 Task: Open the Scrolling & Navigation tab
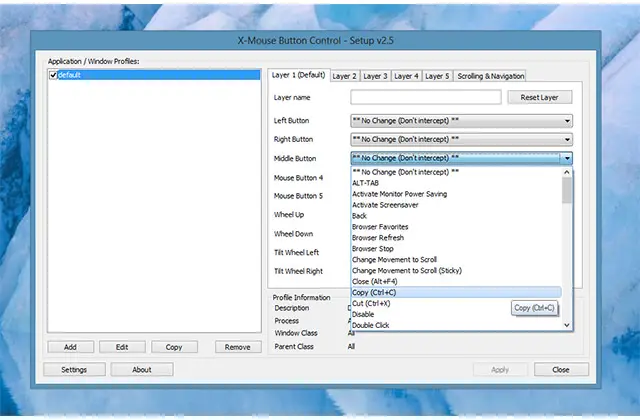tap(490, 76)
